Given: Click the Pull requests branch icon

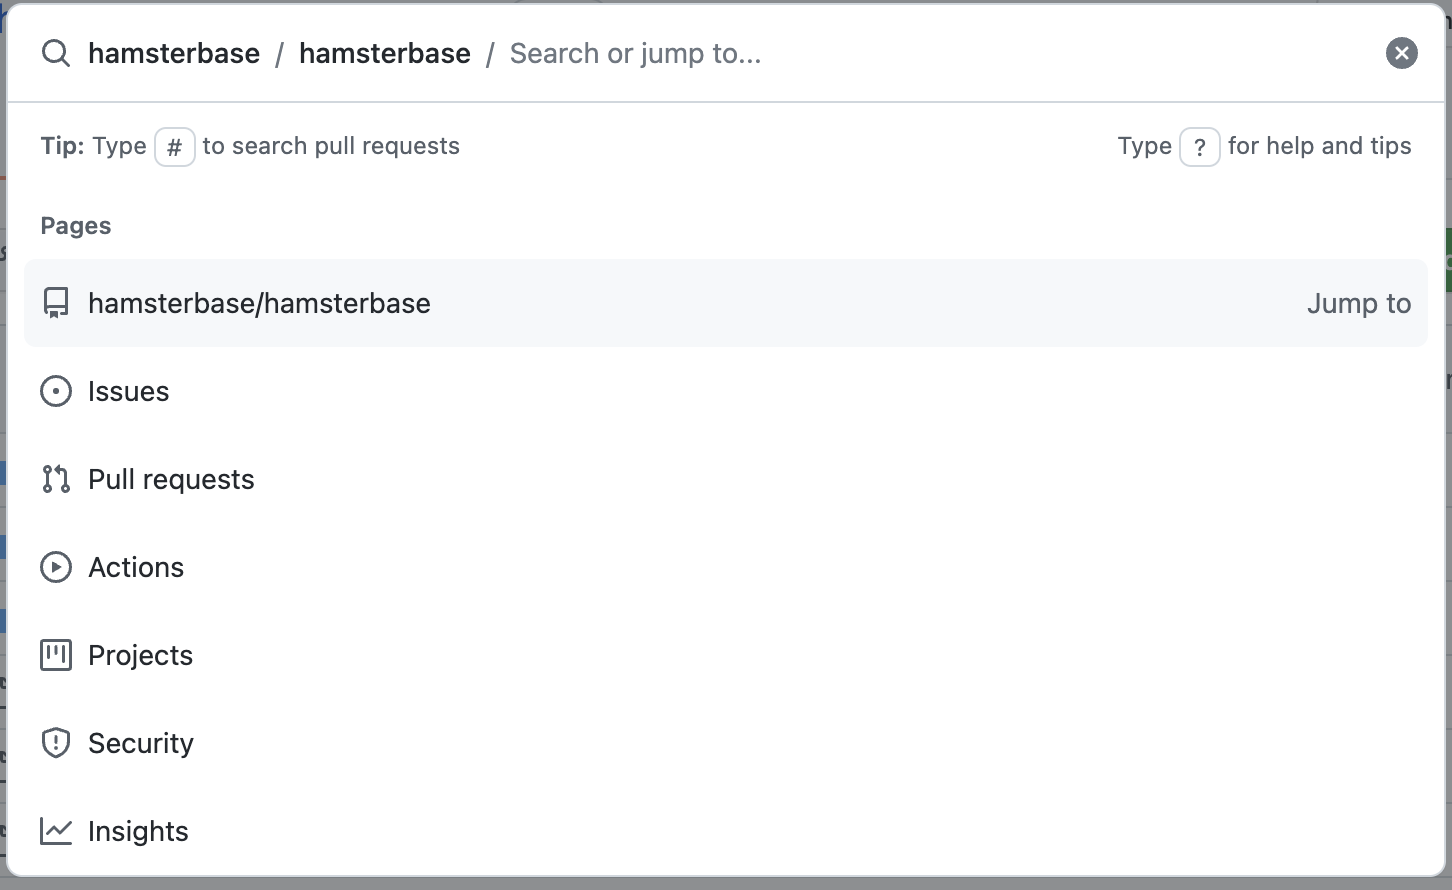Looking at the screenshot, I should pyautogui.click(x=56, y=479).
